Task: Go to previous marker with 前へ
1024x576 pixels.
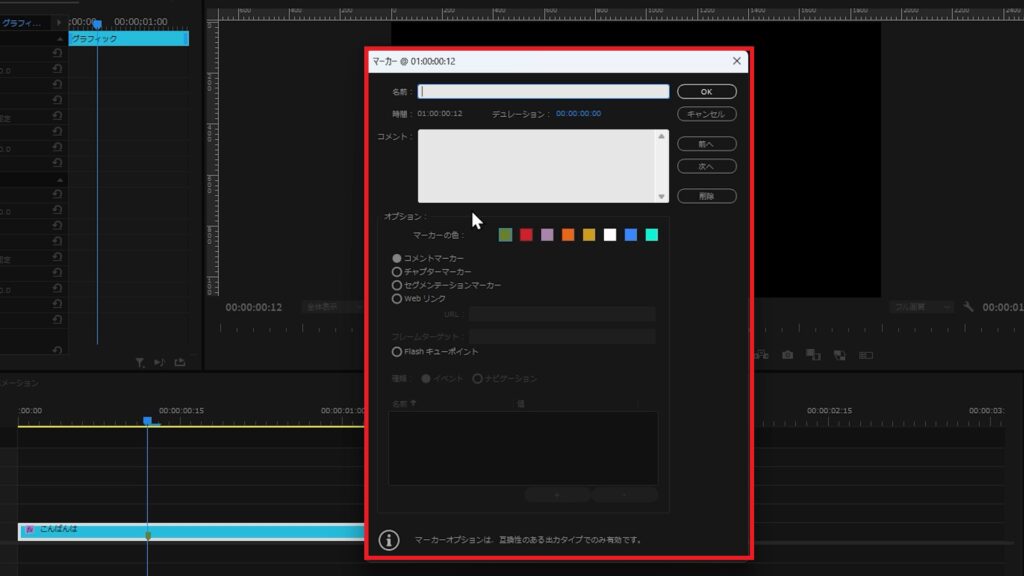Action: click(707, 144)
